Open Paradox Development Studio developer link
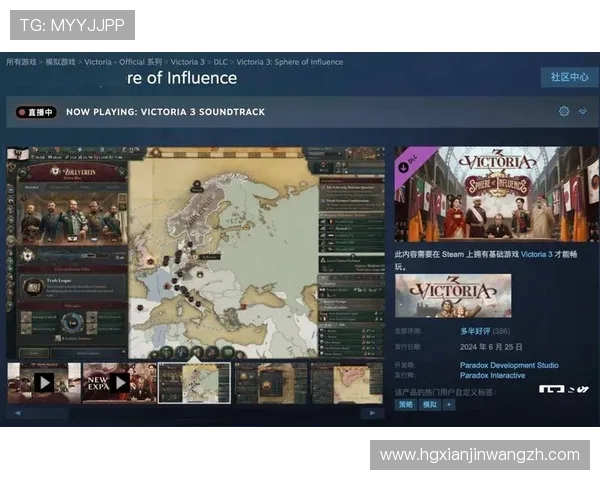The height and width of the screenshot is (480, 600). [509, 365]
